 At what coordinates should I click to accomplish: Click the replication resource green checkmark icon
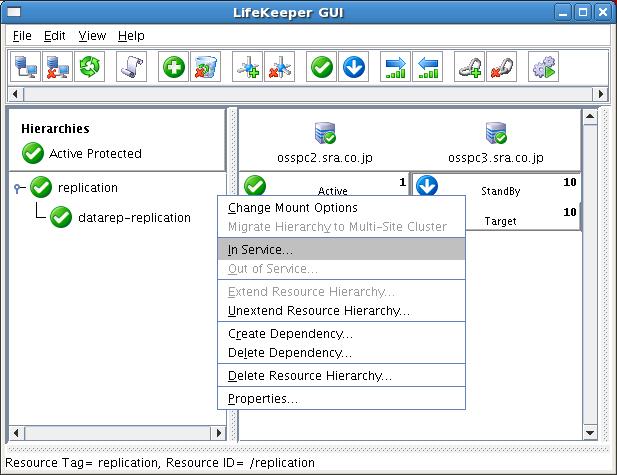[41, 187]
